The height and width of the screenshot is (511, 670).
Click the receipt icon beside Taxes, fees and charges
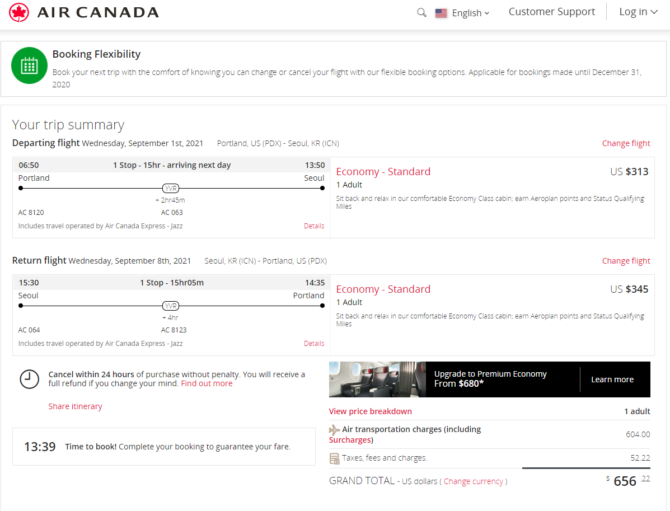pos(335,458)
